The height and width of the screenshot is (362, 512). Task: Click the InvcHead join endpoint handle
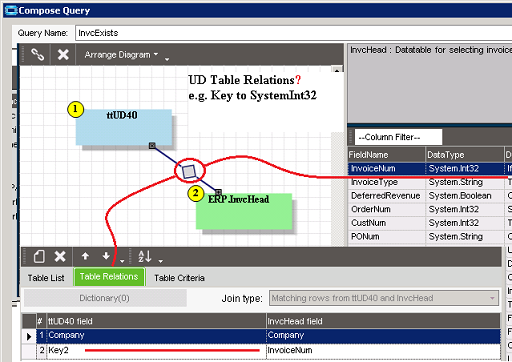click(218, 192)
